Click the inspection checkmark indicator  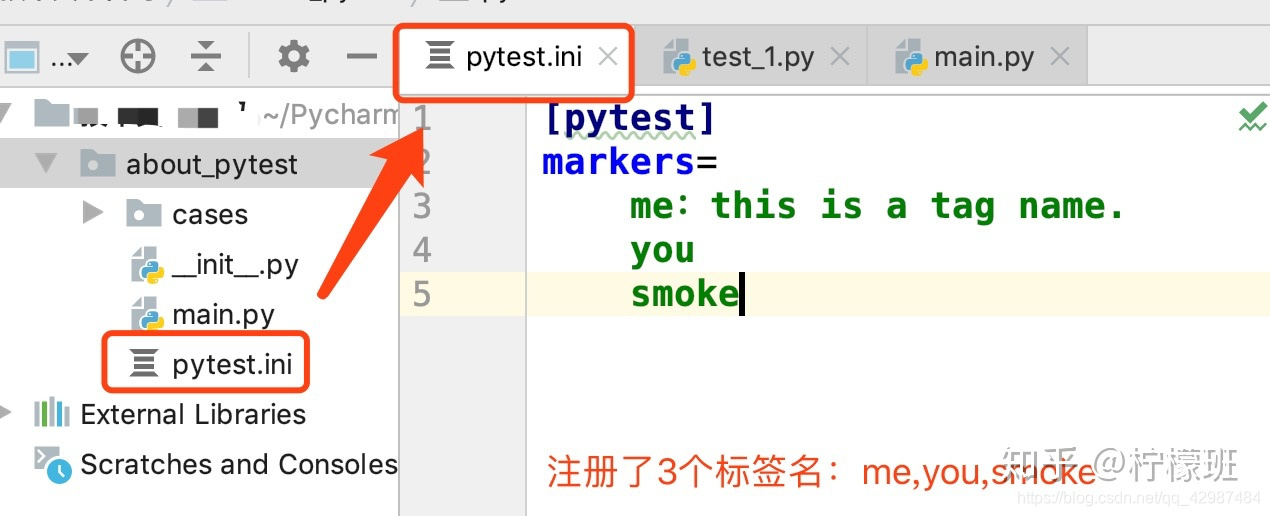coord(1253,118)
